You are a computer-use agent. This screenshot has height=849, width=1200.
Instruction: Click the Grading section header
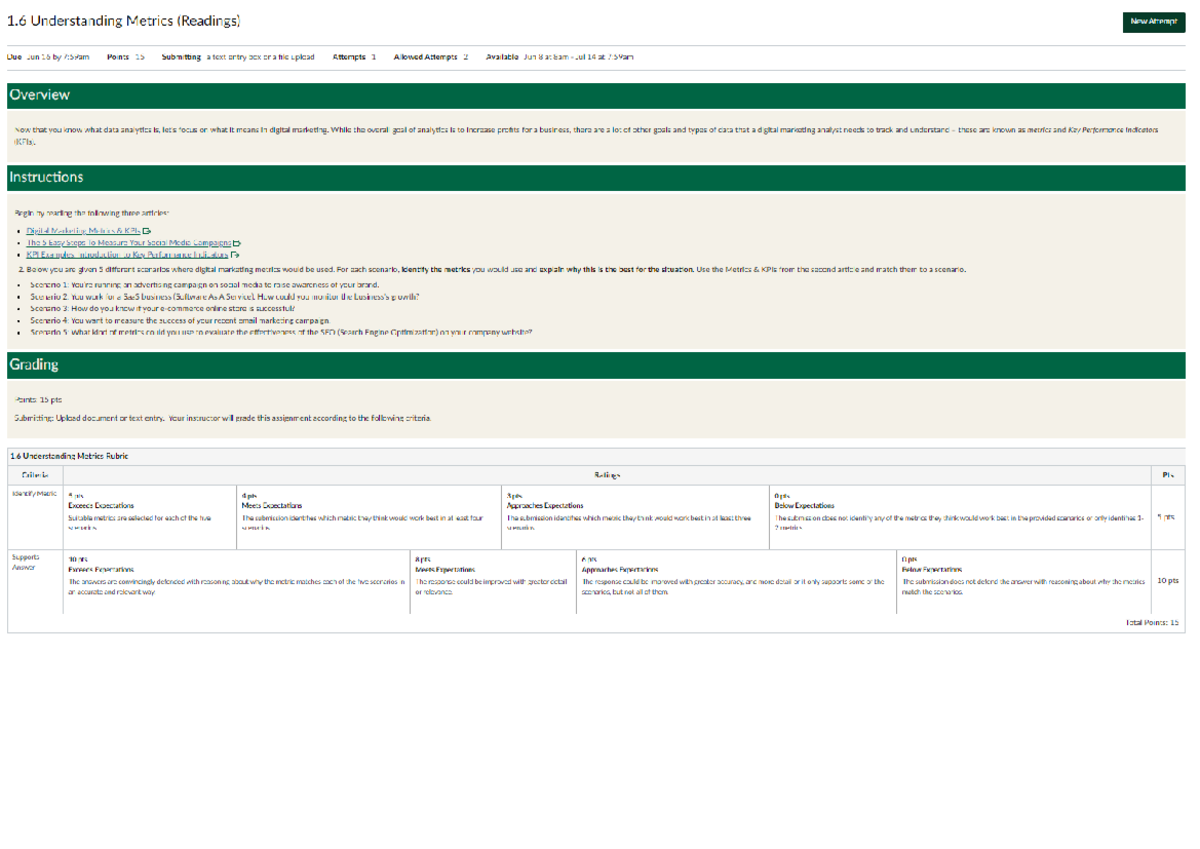(34, 365)
